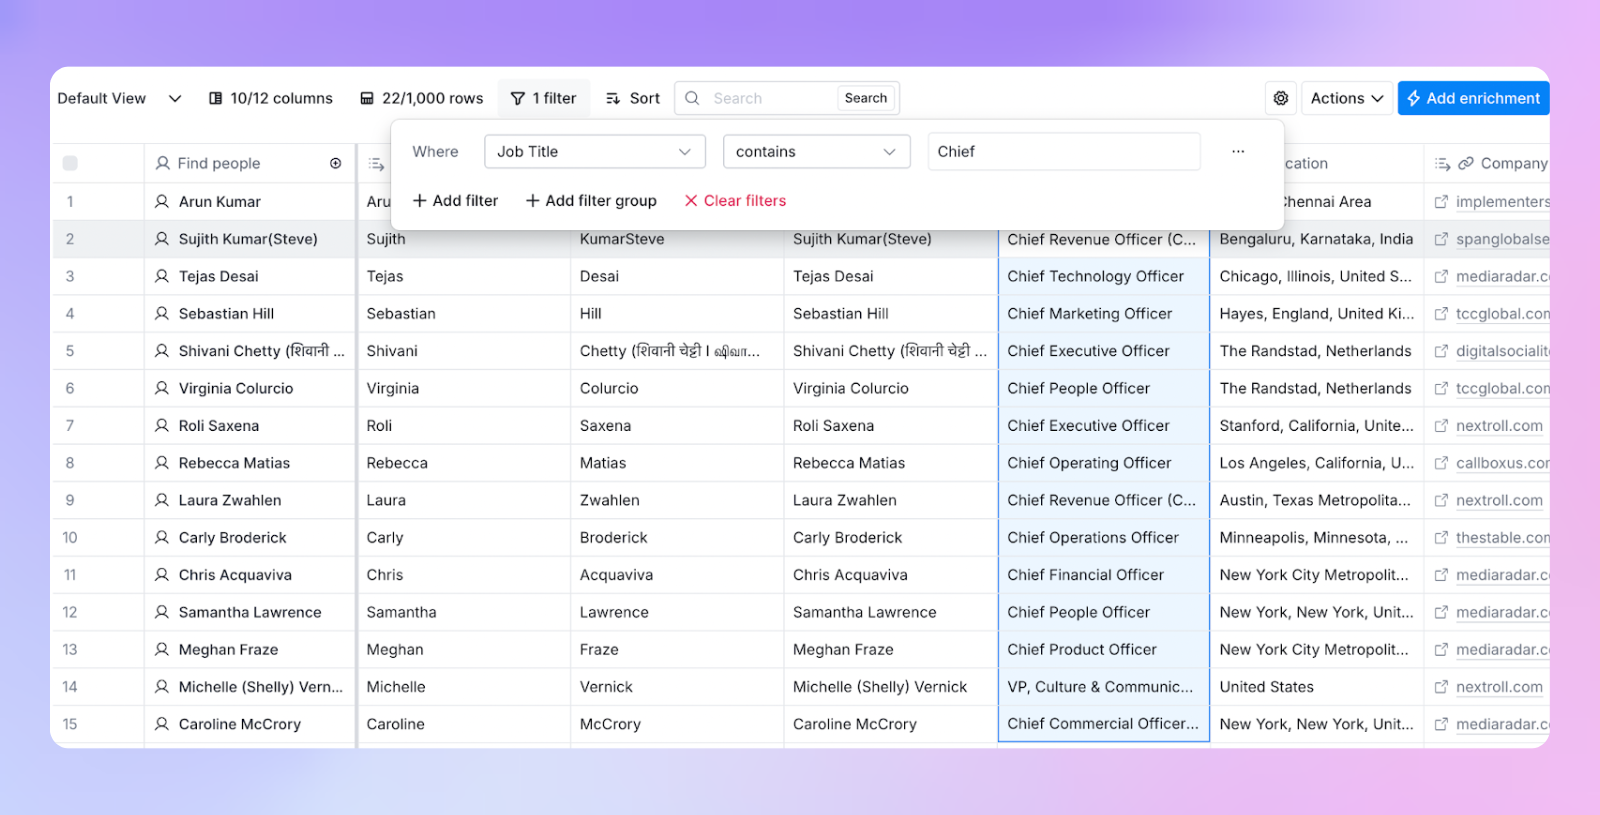The width and height of the screenshot is (1600, 815).
Task: Click the Add enrichment button
Action: point(1474,98)
